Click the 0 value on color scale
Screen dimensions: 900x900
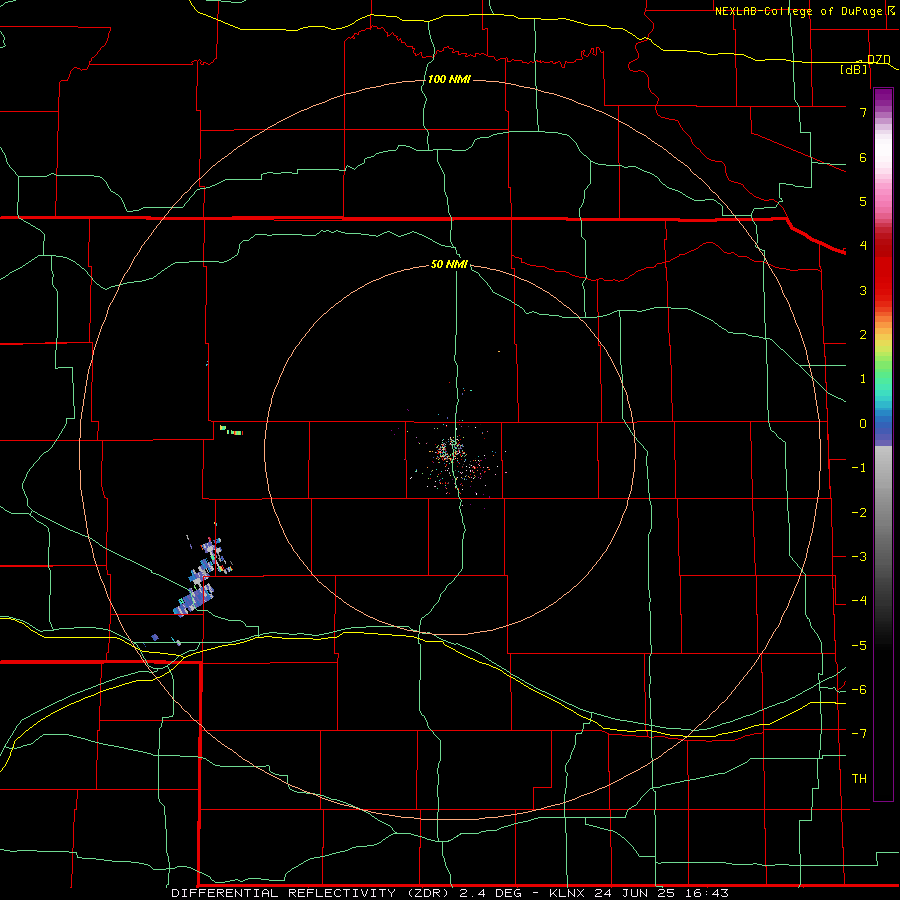pos(863,424)
